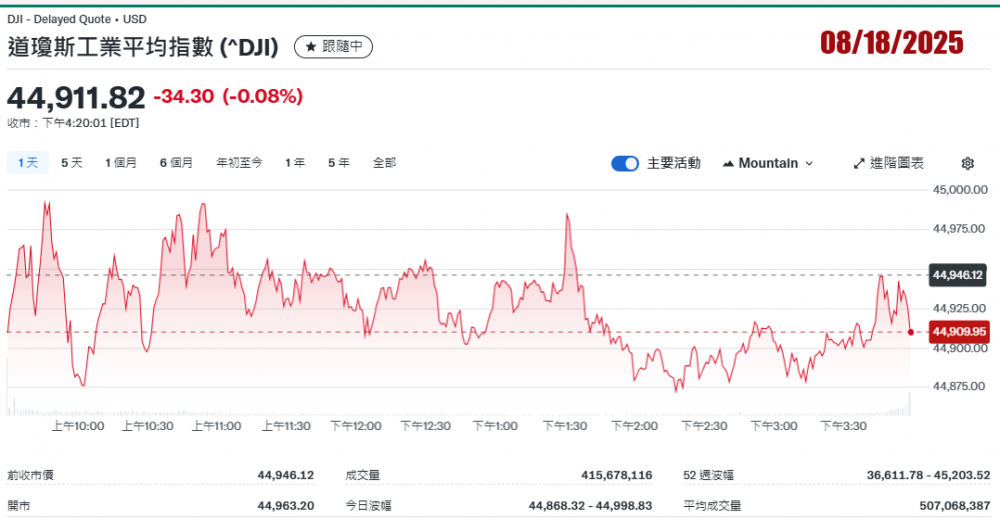Image resolution: width=1000 pixels, height=532 pixels.
Task: Toggle the 主要活動 switch off
Action: [625, 163]
